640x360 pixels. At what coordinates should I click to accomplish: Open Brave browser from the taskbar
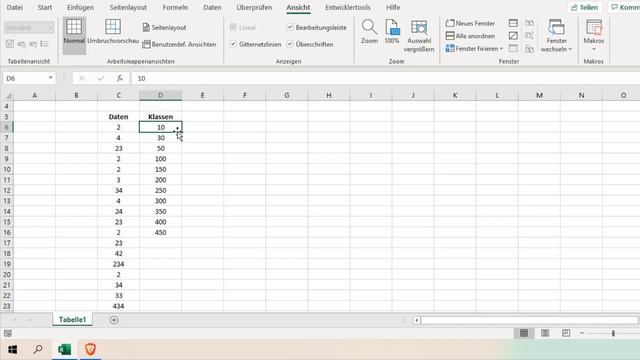(90, 350)
